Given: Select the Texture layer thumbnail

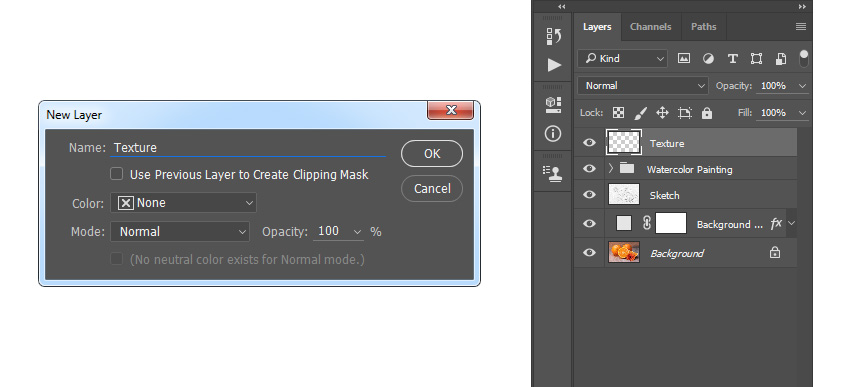Looking at the screenshot, I should point(624,143).
